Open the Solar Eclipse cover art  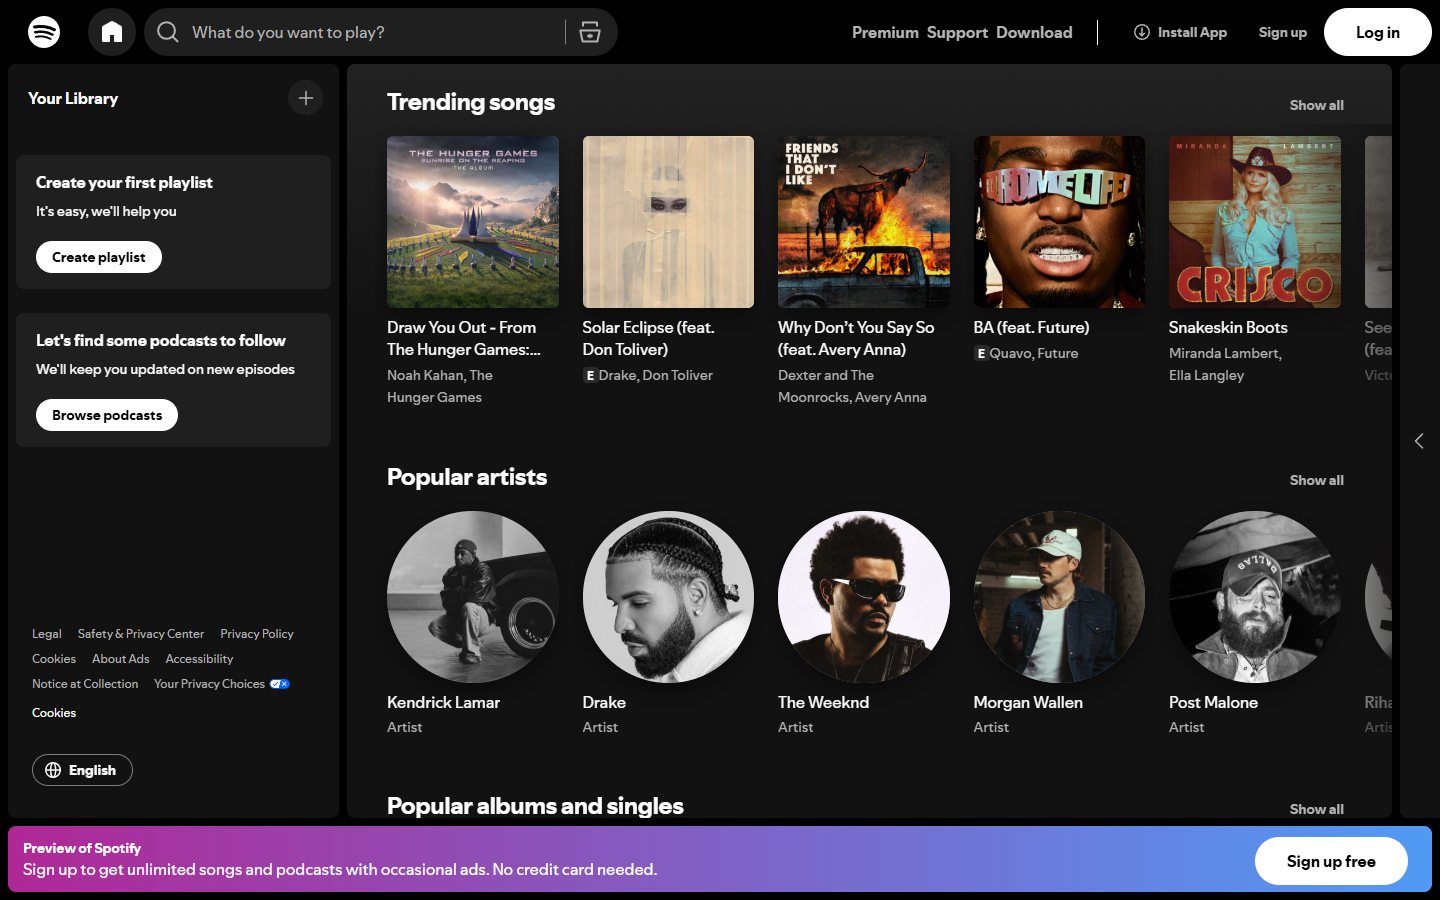(668, 222)
